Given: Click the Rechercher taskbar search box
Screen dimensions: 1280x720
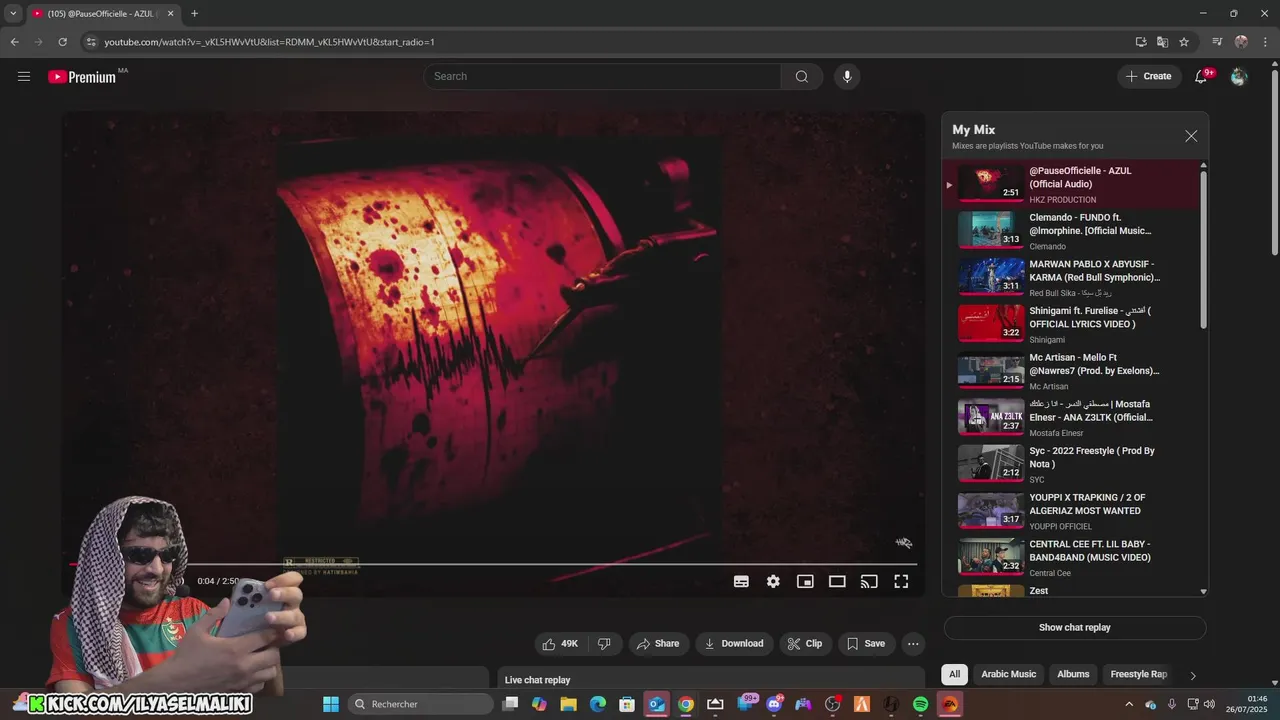Looking at the screenshot, I should click(x=421, y=704).
